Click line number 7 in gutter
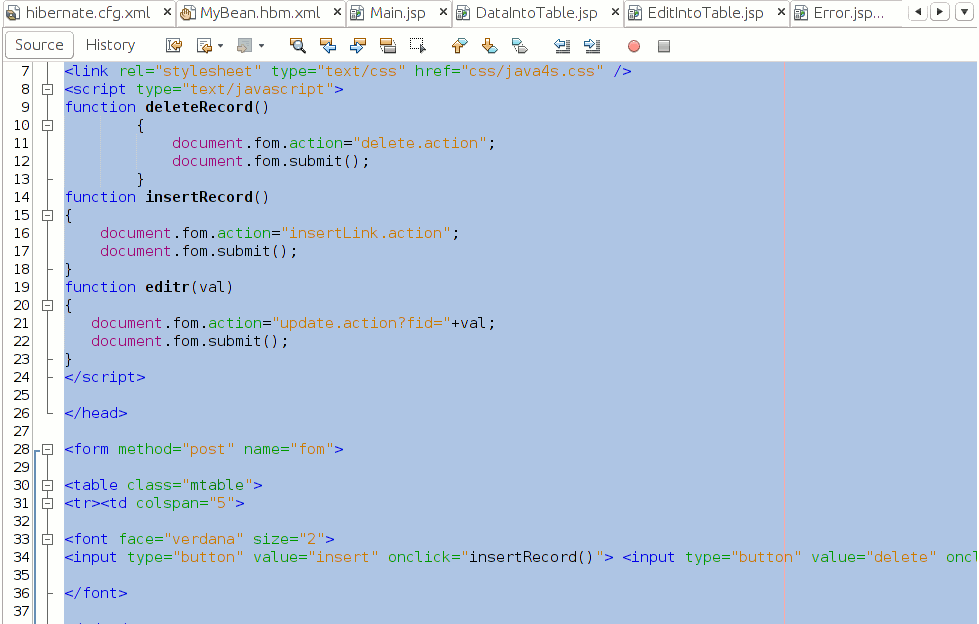This screenshot has height=624, width=979. point(25,71)
